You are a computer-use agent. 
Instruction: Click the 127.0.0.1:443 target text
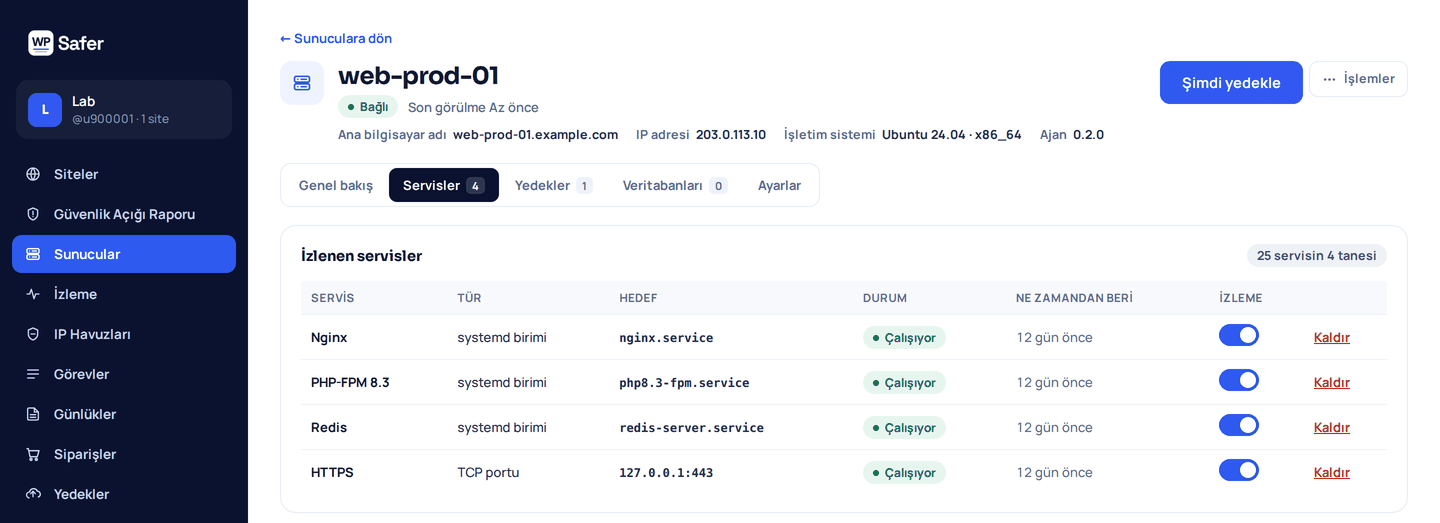click(x=667, y=473)
